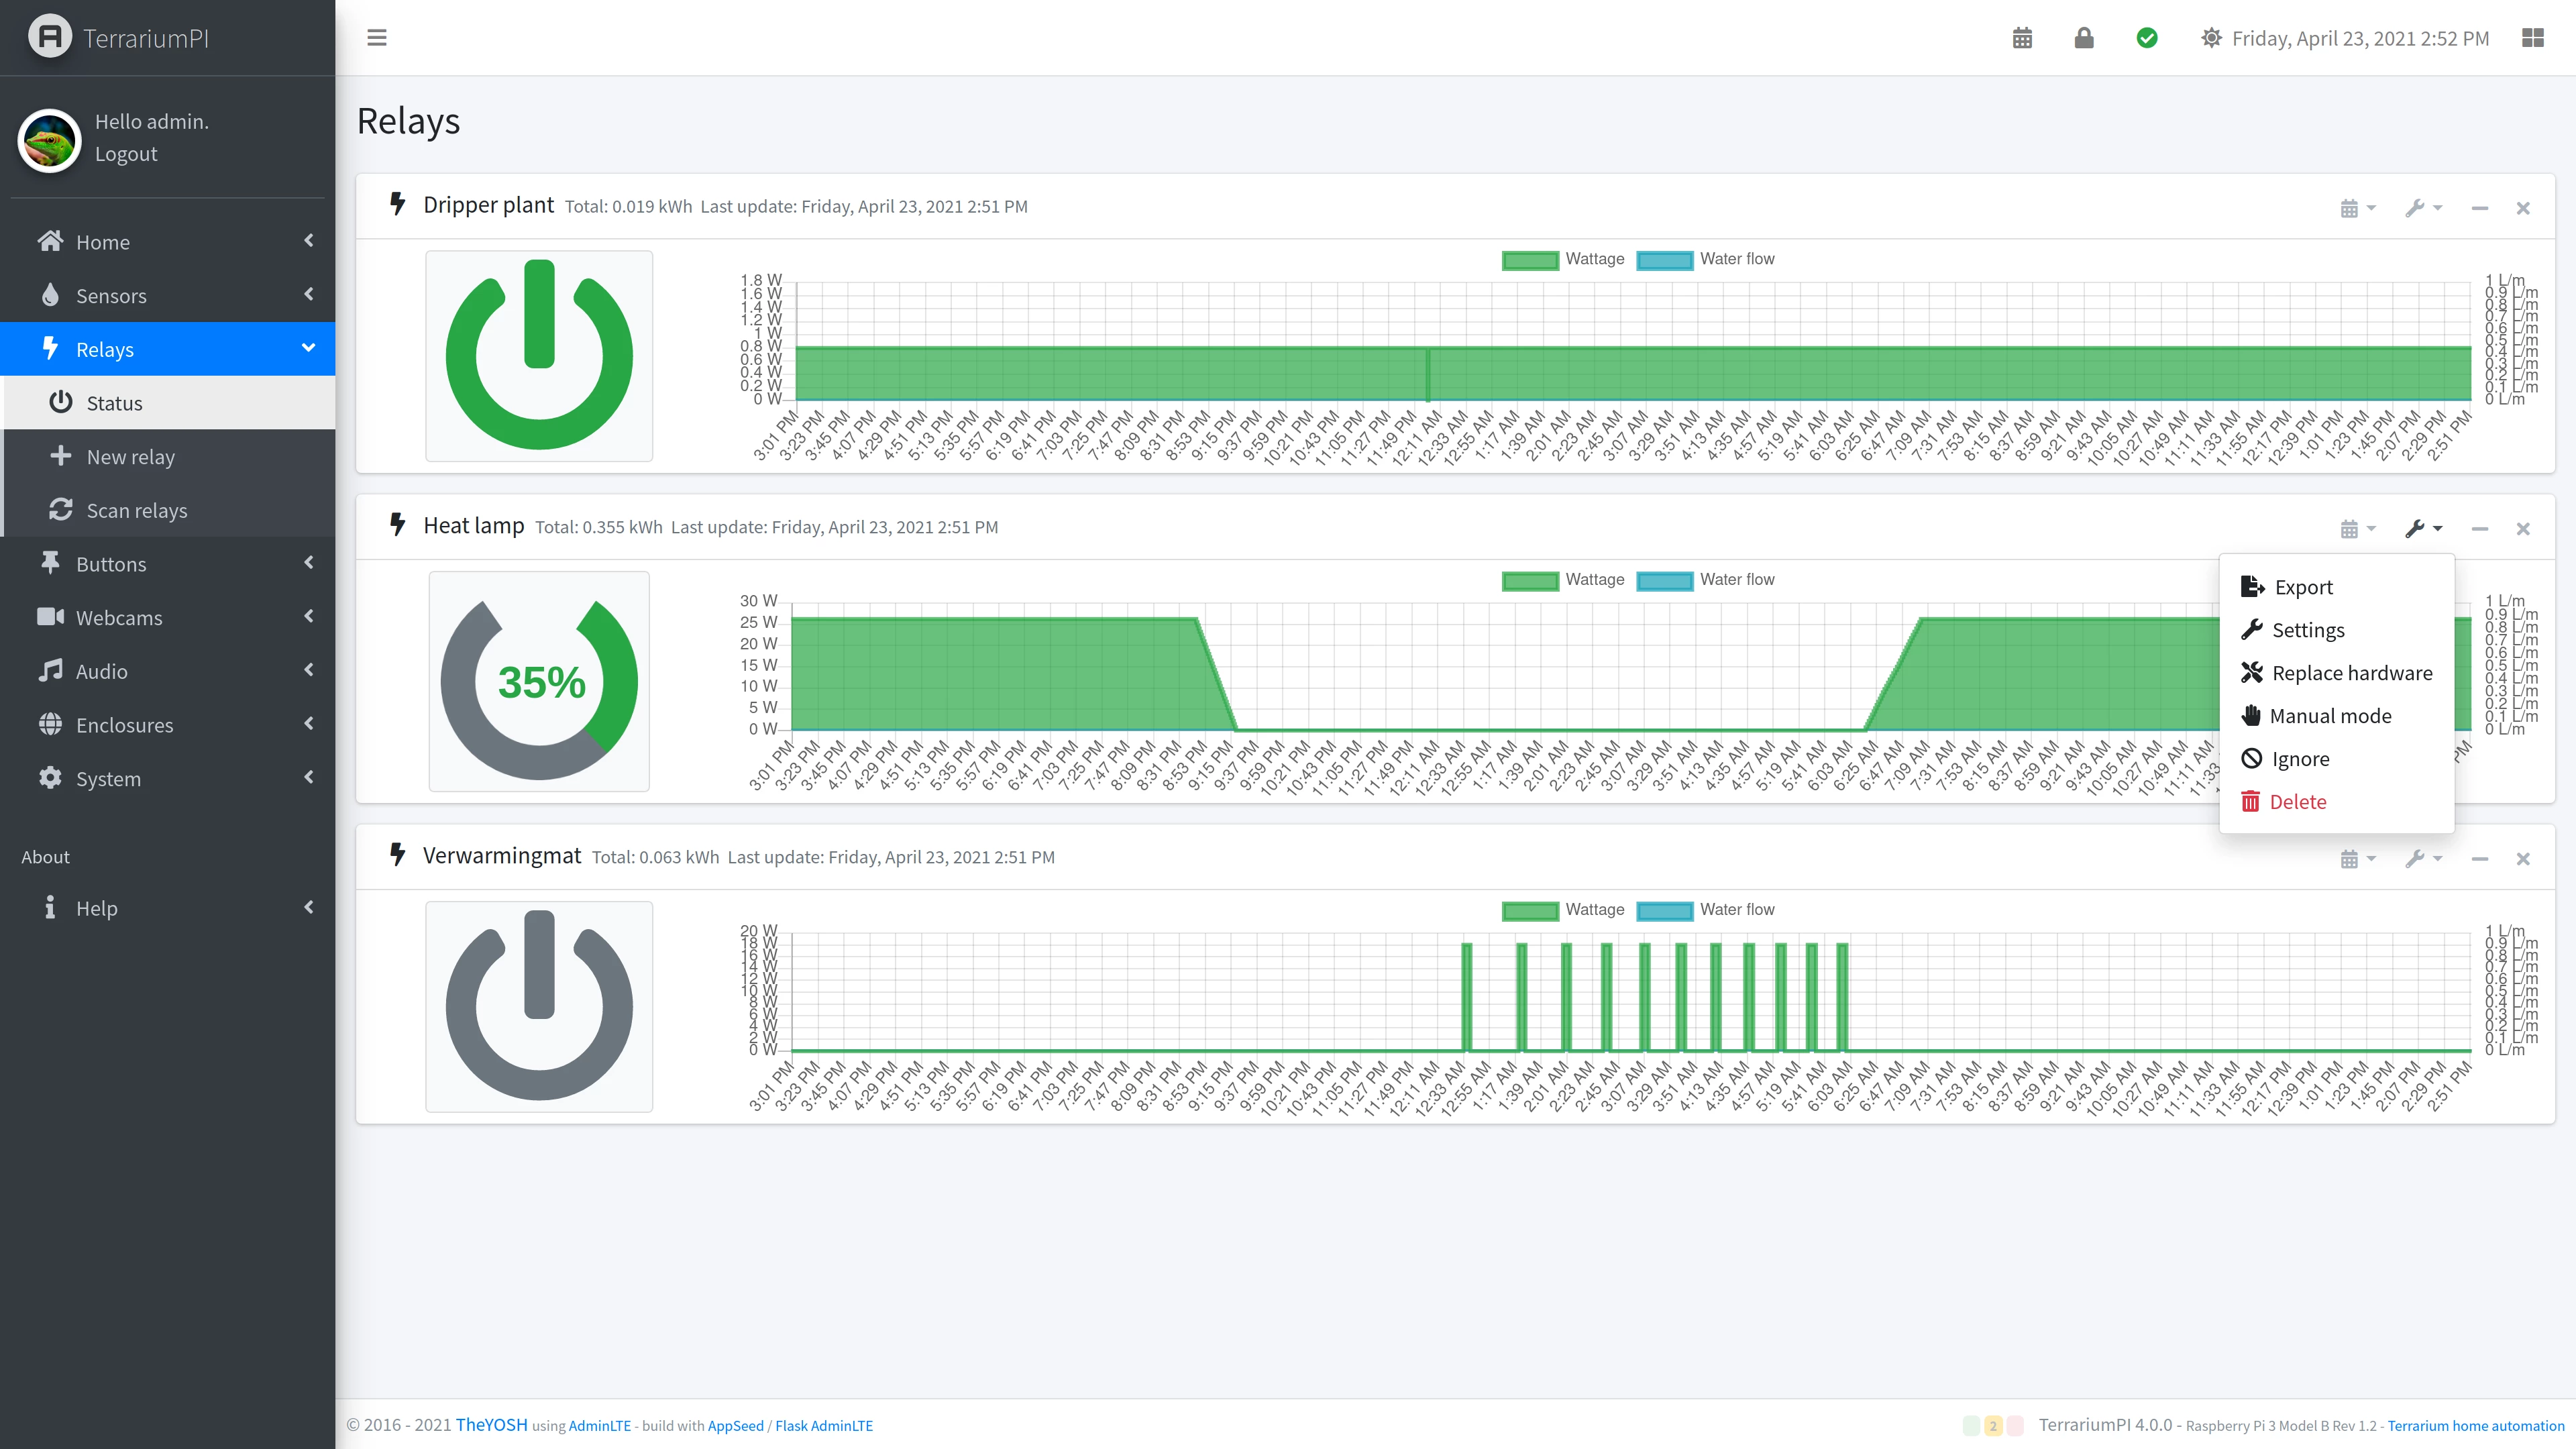Minimize the Dripper plant panel
The image size is (2576, 1449).
click(2479, 208)
